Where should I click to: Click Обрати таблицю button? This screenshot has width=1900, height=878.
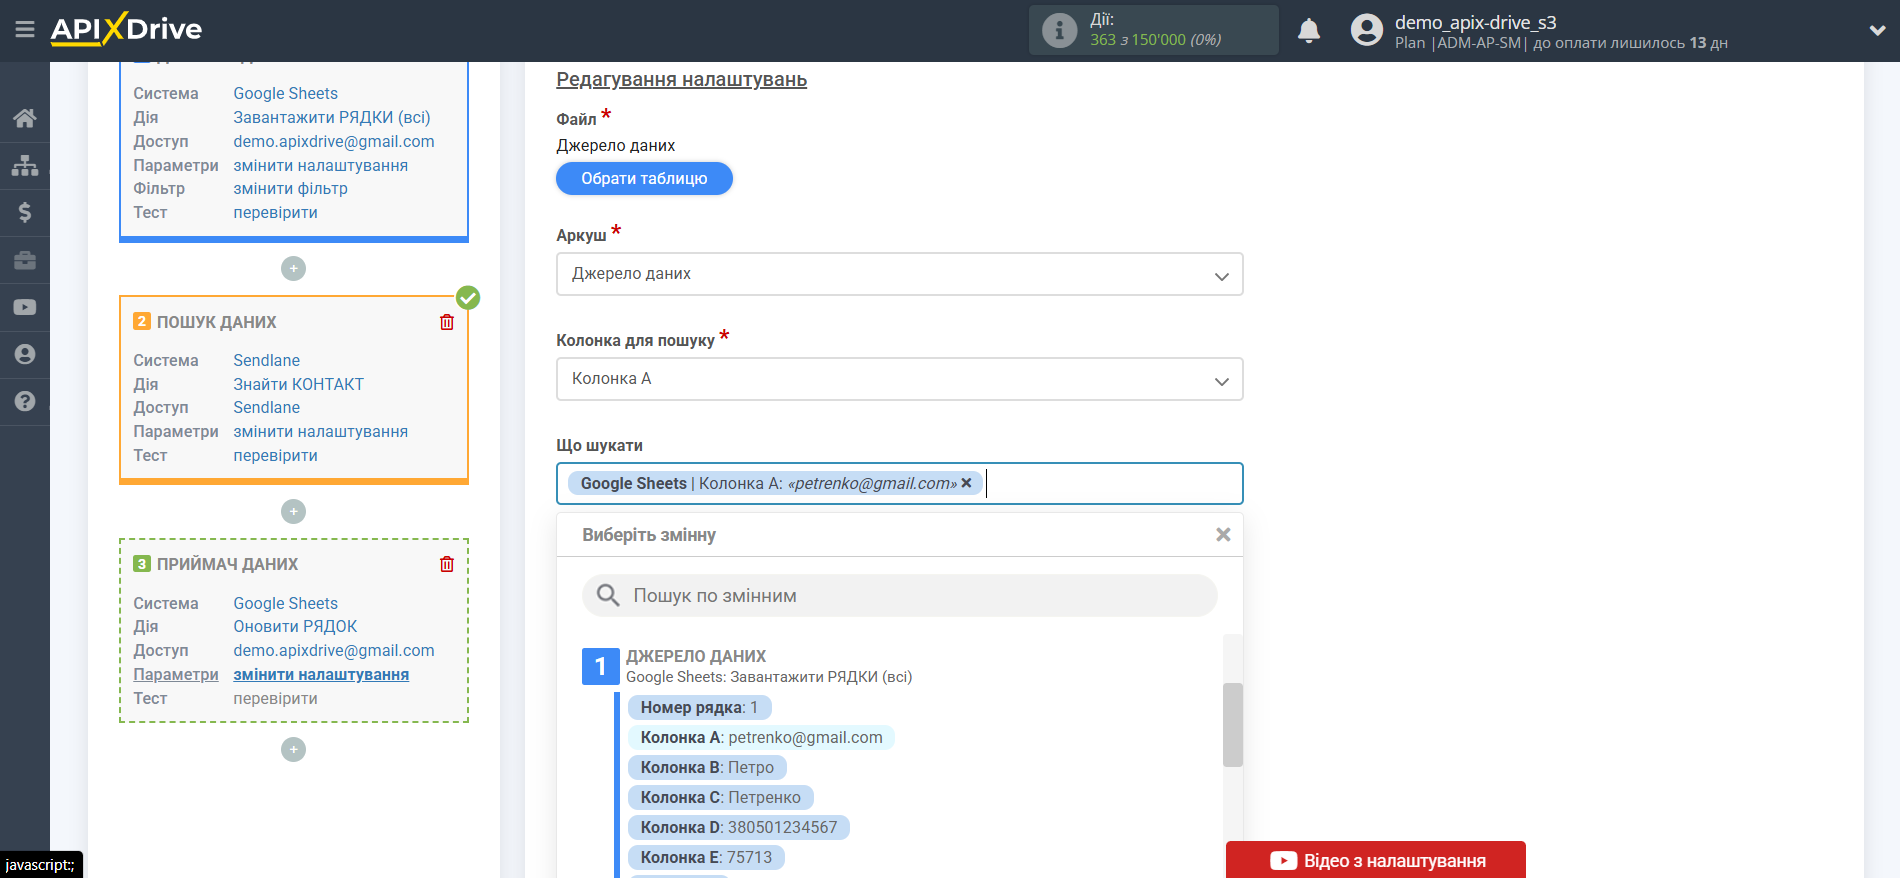(644, 178)
